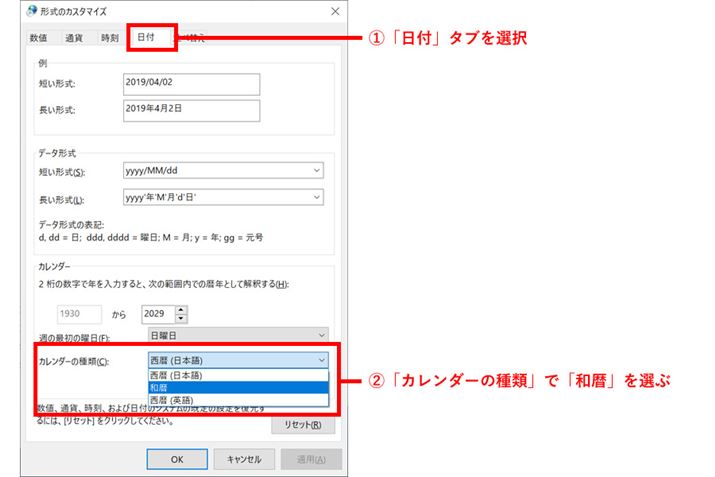Open the 週の最初の曜日 dropdown showing 日曜日
The width and height of the screenshot is (715, 477).
(x=238, y=336)
